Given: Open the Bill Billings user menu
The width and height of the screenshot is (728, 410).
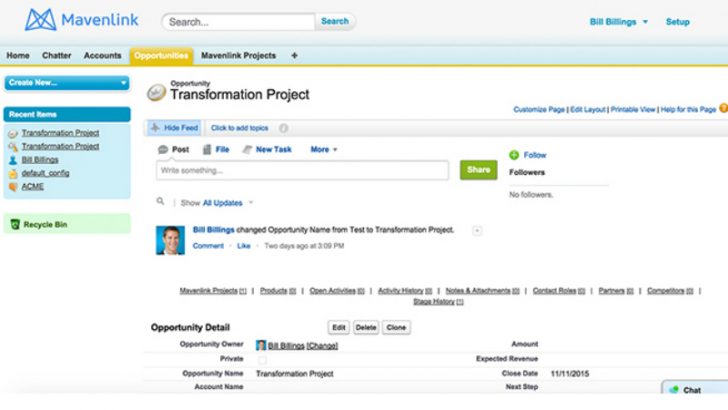Looking at the screenshot, I should tap(618, 22).
